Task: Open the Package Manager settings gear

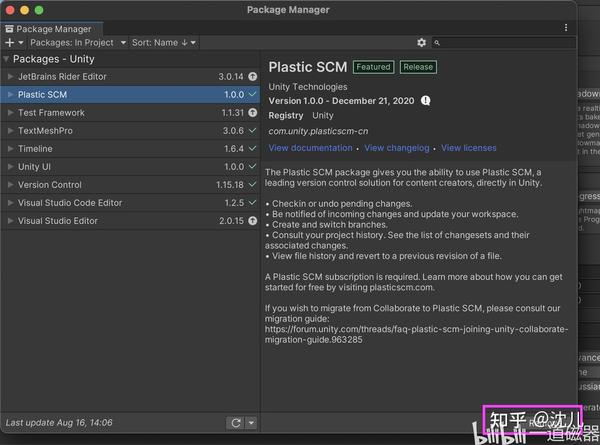Action: click(x=421, y=42)
